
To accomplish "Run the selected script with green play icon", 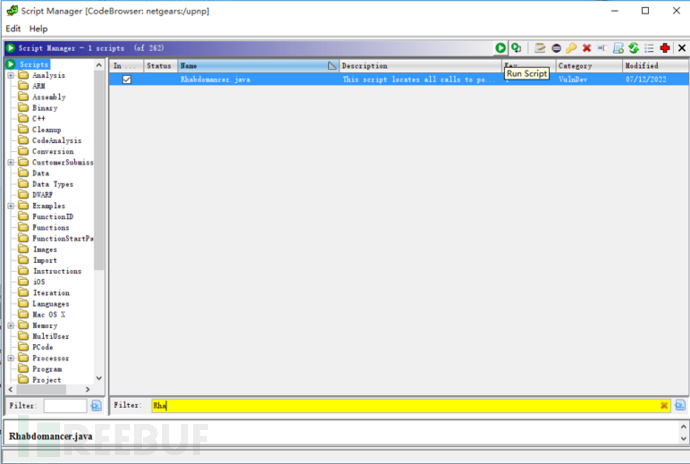I will click(500, 48).
